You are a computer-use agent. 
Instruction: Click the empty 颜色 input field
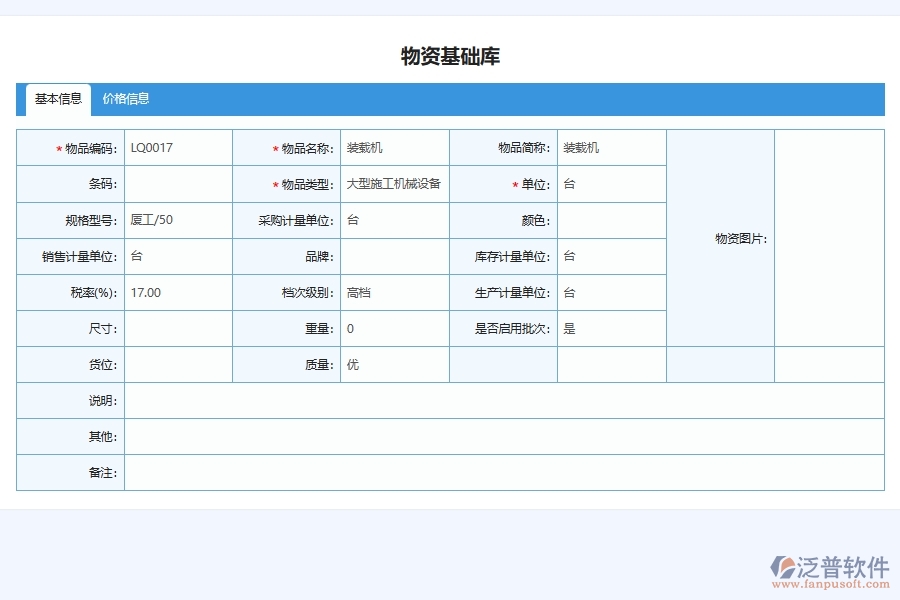(610, 219)
